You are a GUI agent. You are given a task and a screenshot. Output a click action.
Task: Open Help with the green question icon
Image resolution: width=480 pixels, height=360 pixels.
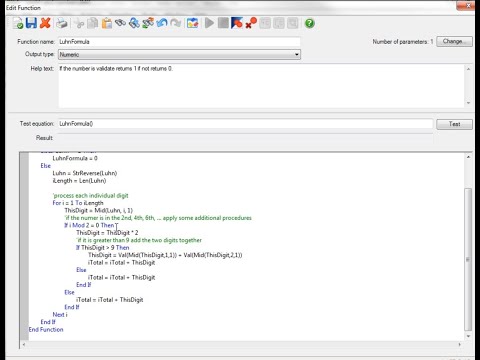(310, 23)
